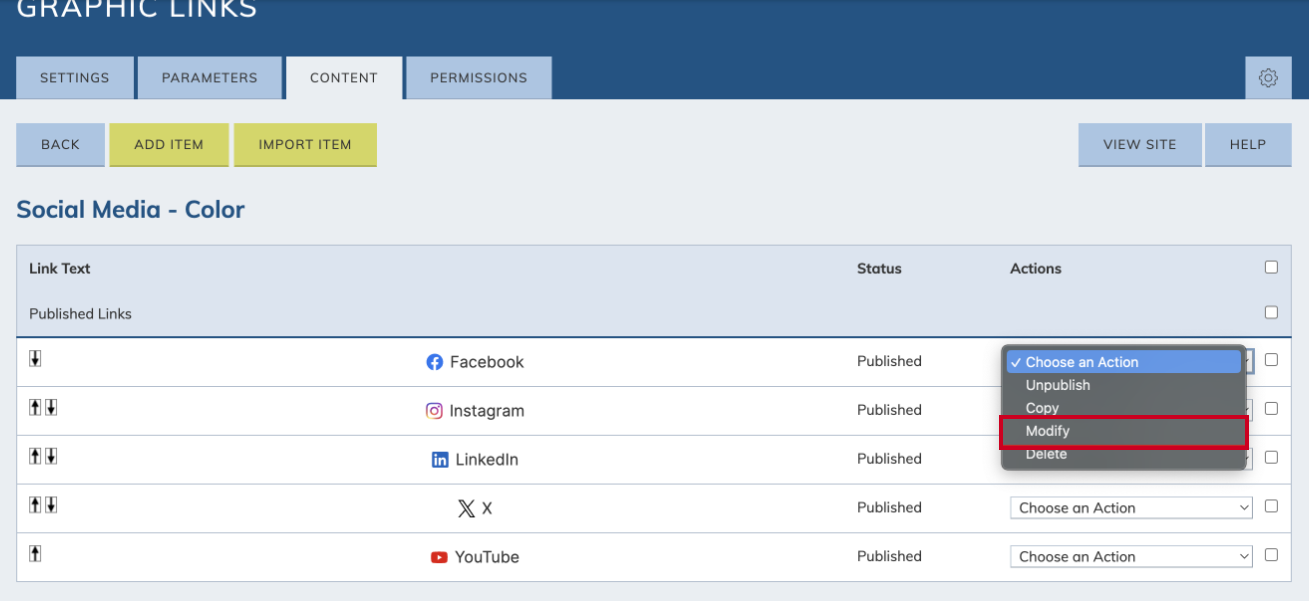The image size is (1309, 601).
Task: Click the Import Item button
Action: pyautogui.click(x=305, y=145)
